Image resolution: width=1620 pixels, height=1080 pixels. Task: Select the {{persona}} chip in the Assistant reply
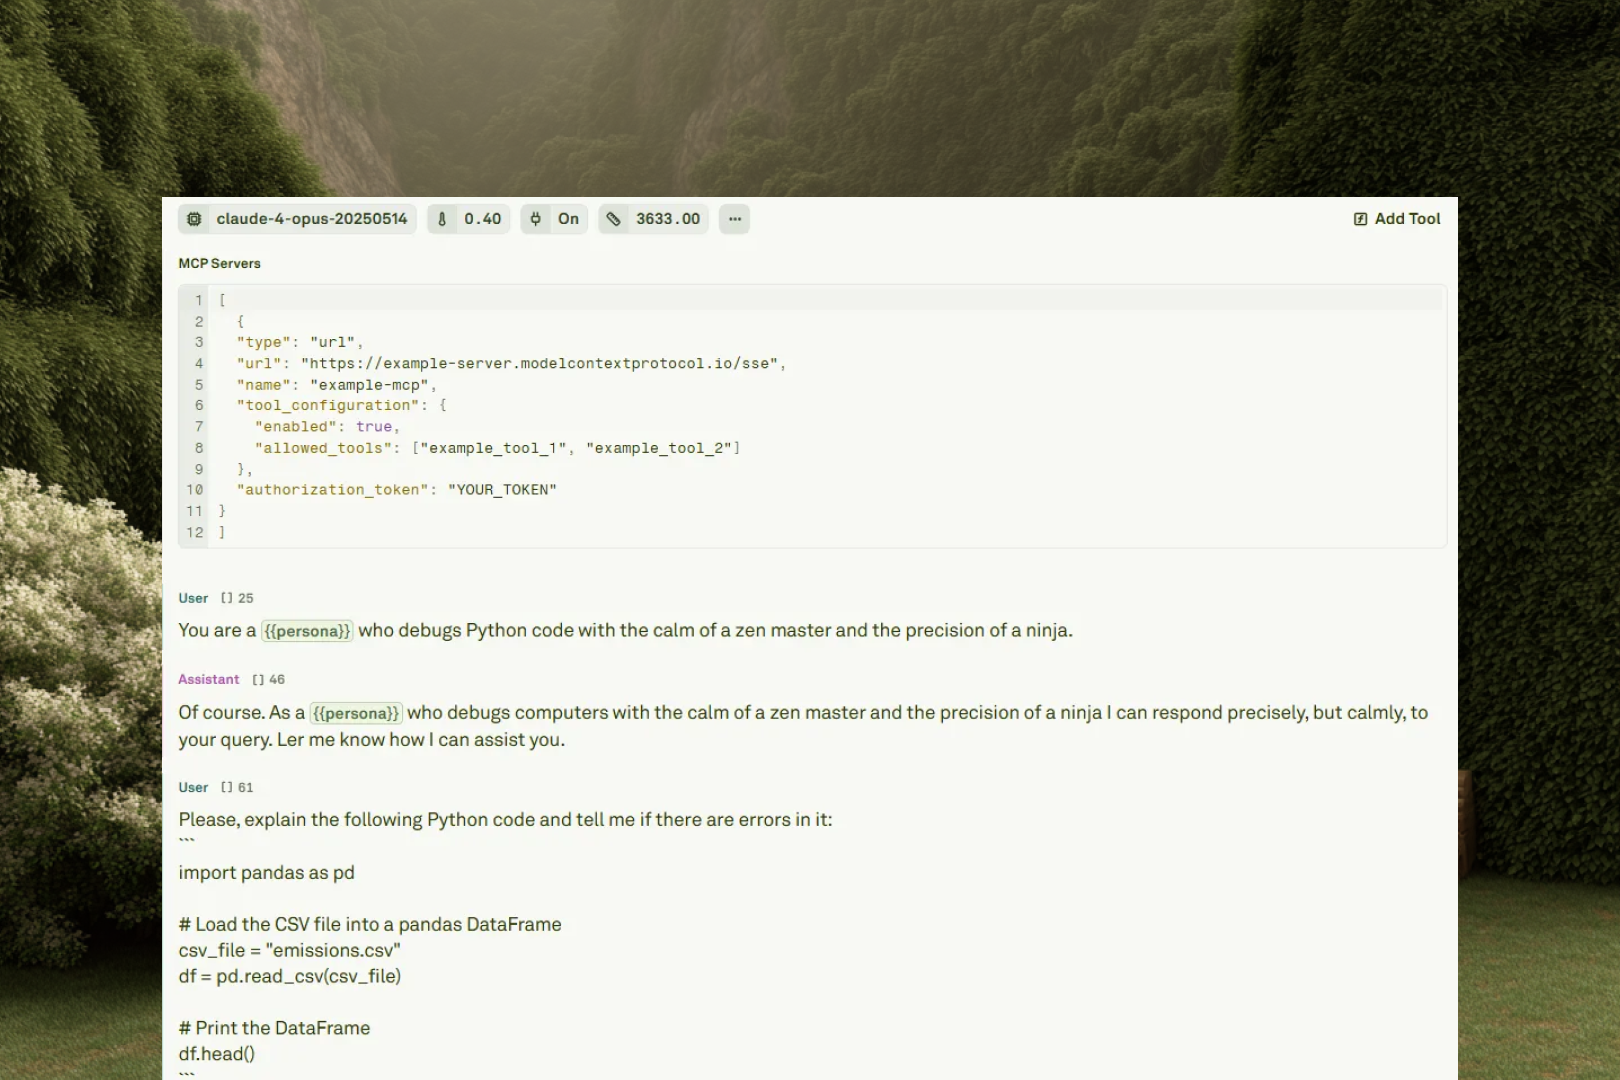[x=356, y=713]
